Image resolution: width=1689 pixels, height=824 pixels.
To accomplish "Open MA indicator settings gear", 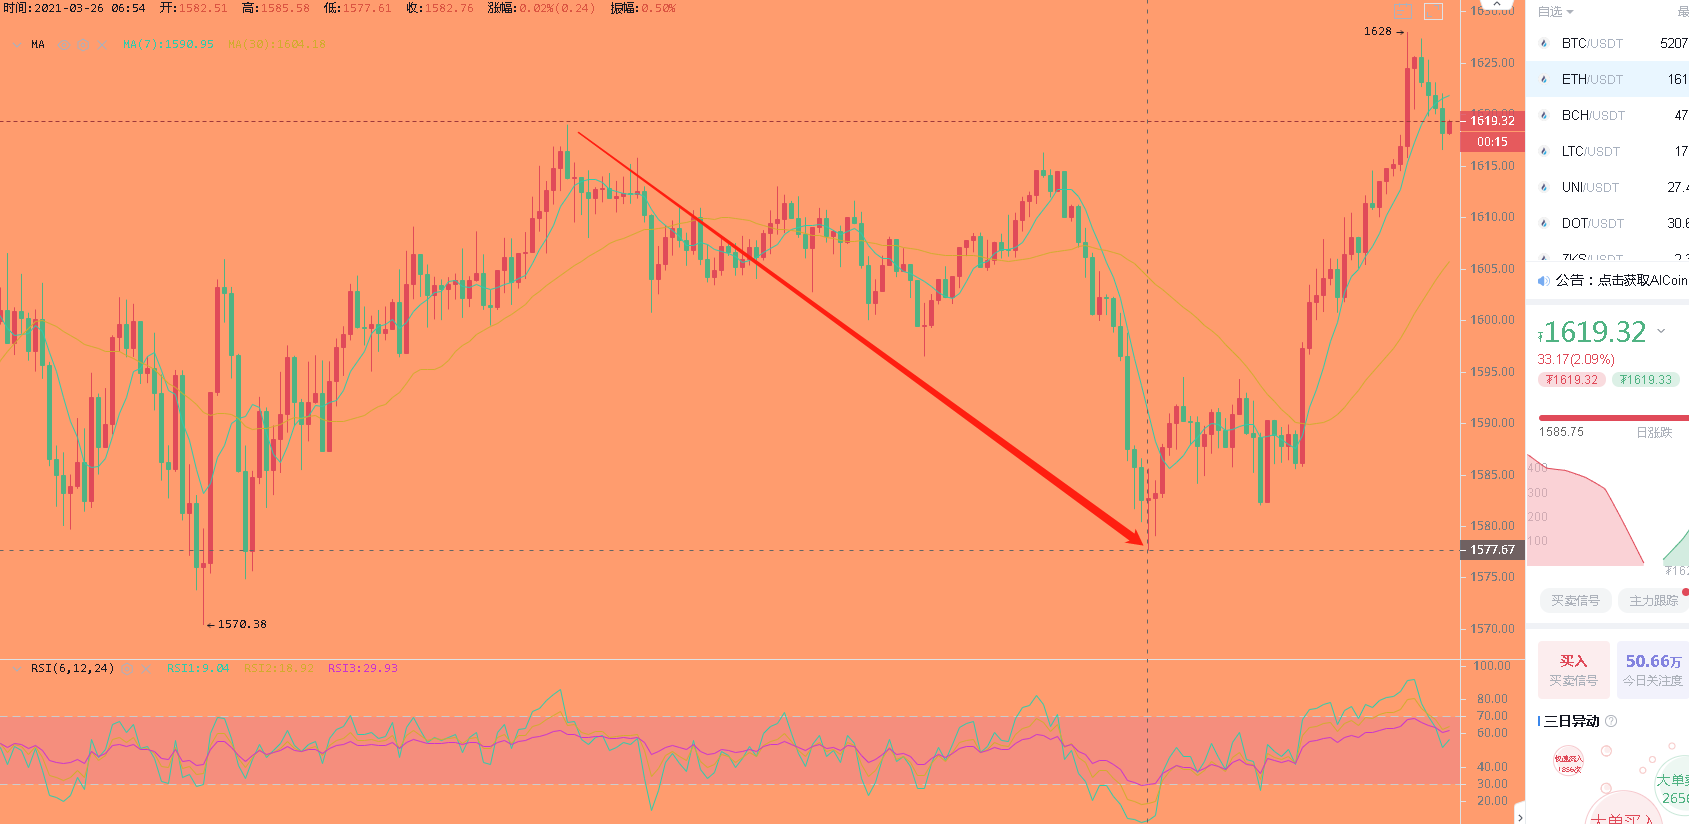I will (x=83, y=44).
